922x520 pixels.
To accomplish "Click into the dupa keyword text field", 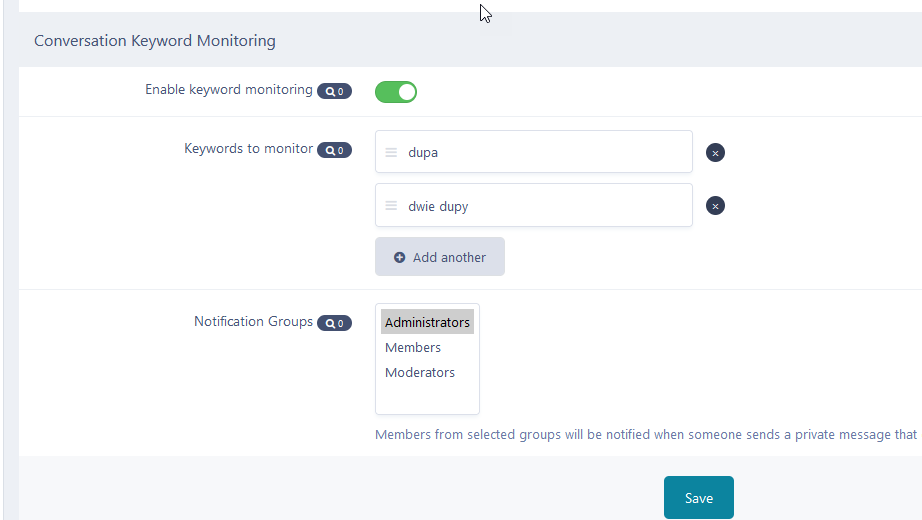I will (545, 153).
